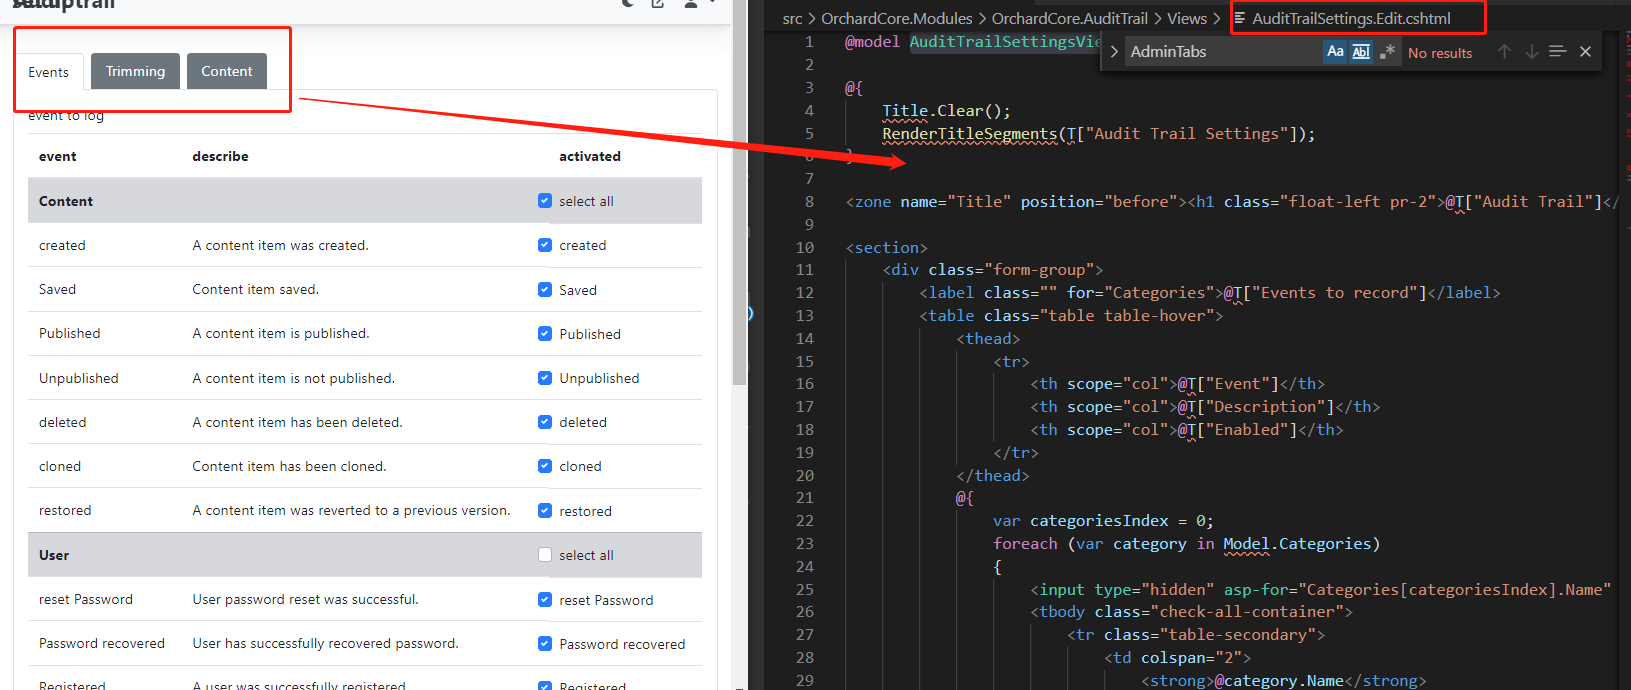
Task: Uncheck the deleted event checkbox
Action: (x=545, y=422)
